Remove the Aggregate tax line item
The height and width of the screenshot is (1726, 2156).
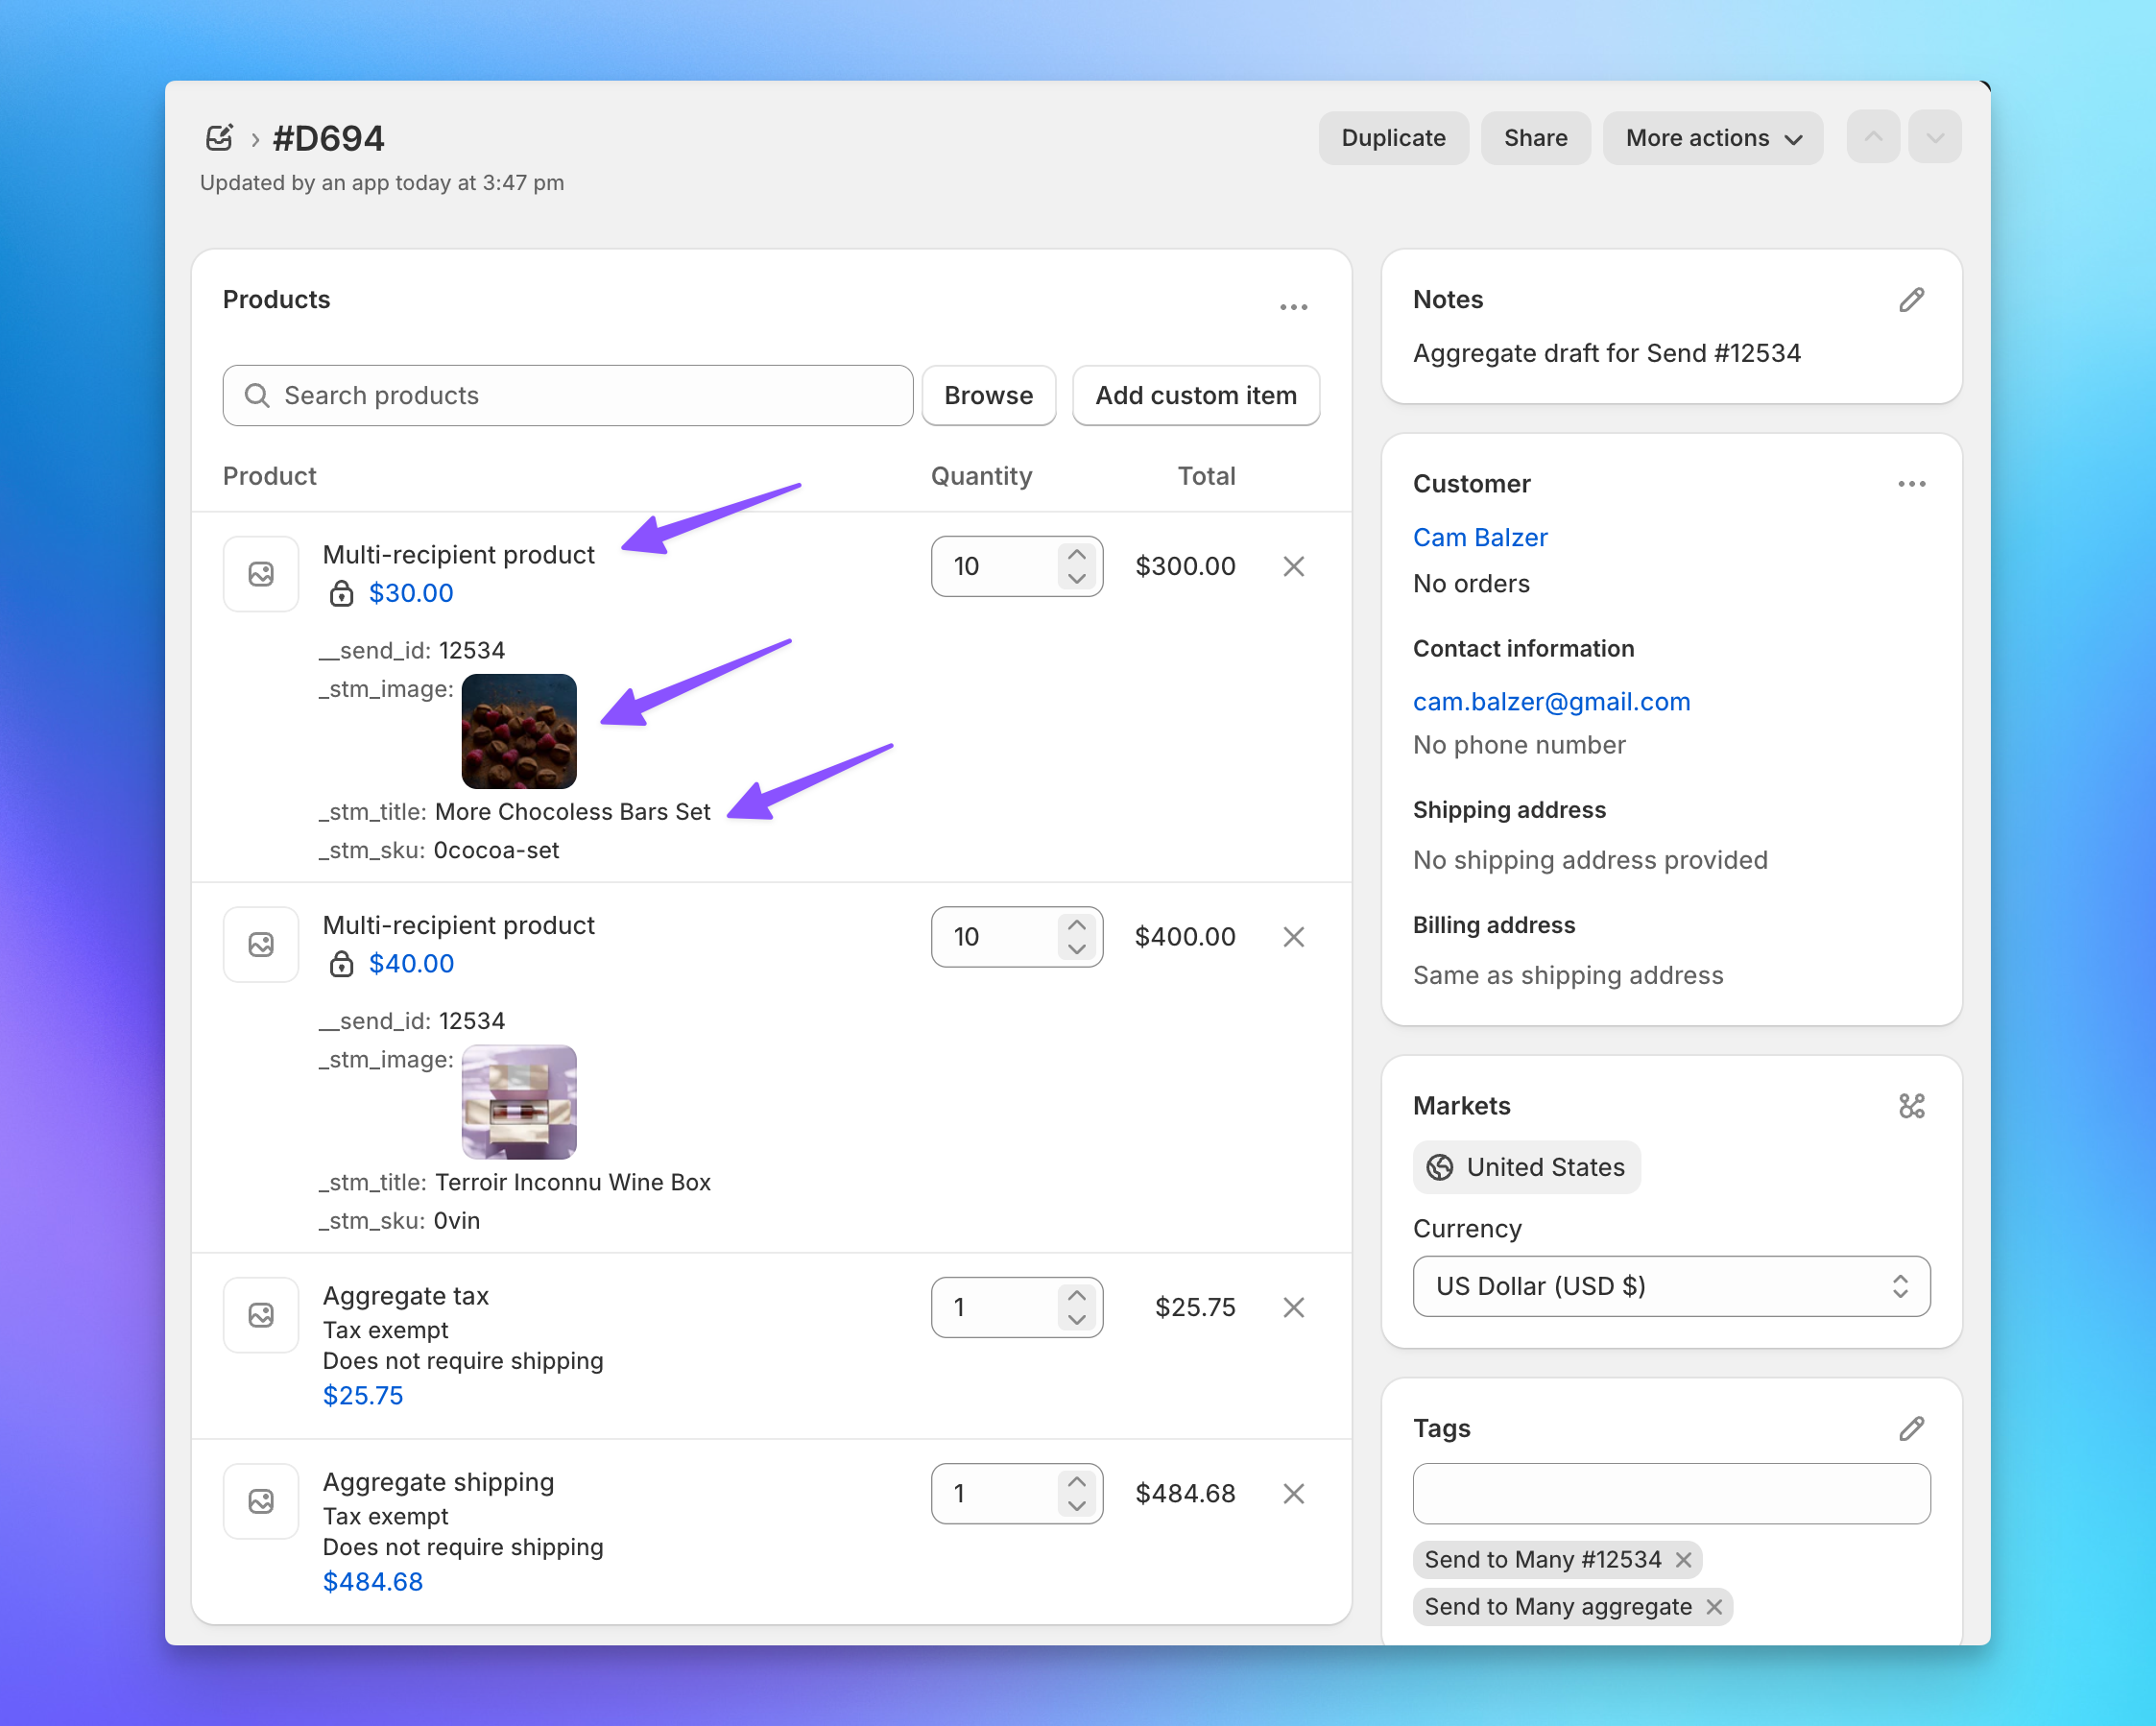(x=1293, y=1307)
